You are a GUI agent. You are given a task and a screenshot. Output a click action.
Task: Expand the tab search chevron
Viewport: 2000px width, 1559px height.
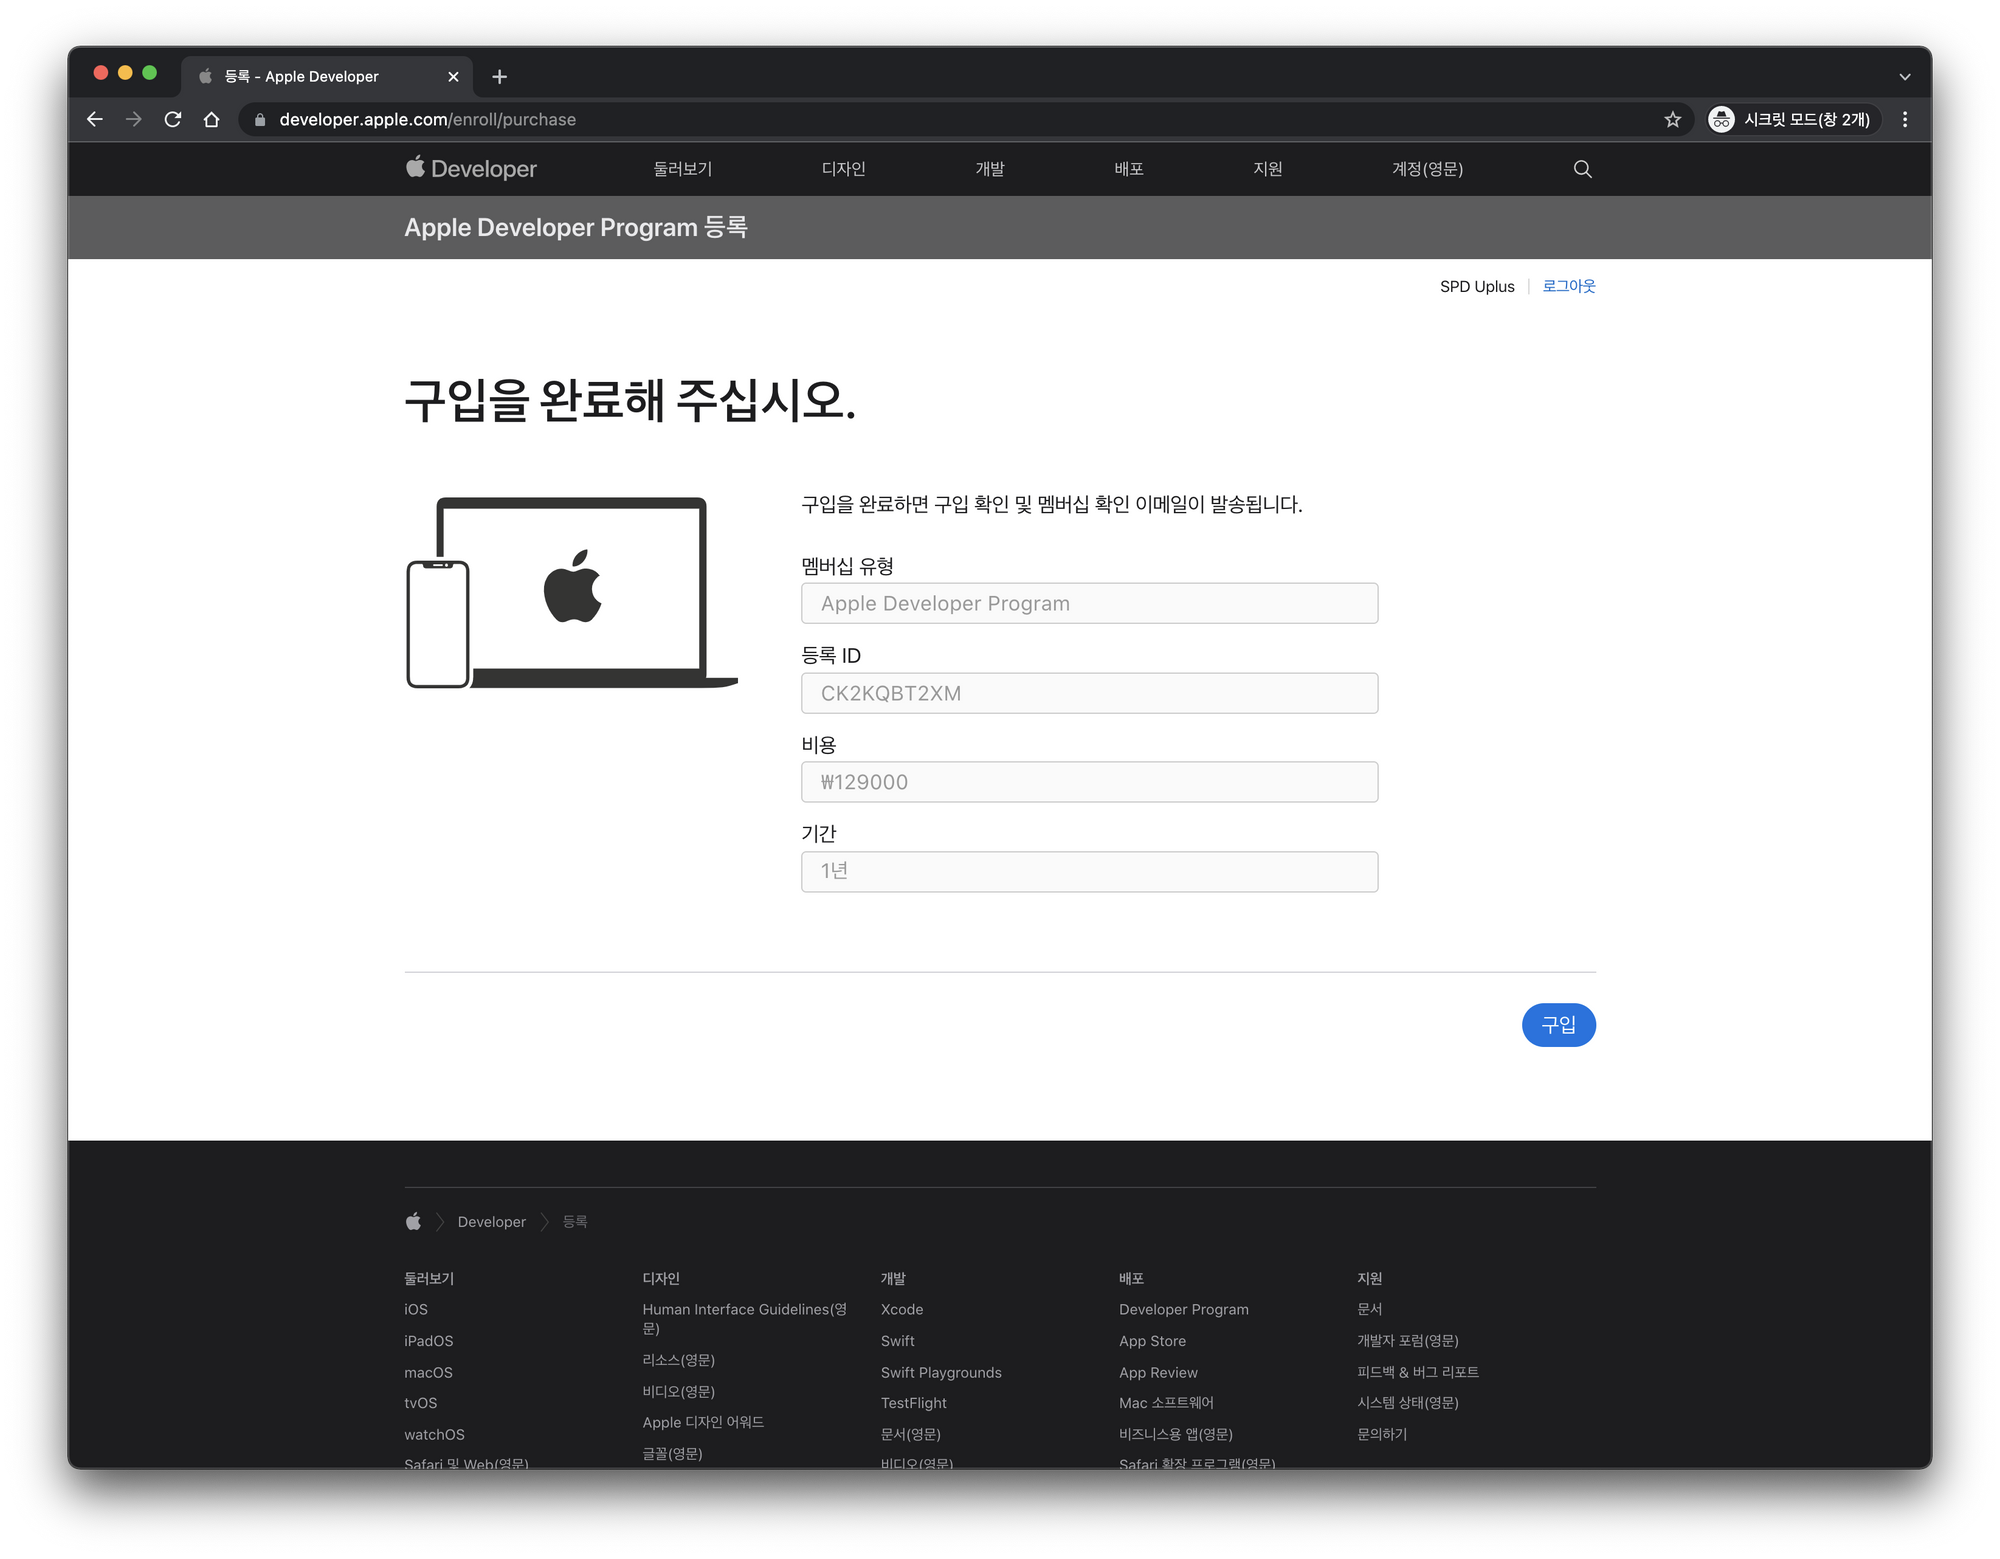point(1904,77)
